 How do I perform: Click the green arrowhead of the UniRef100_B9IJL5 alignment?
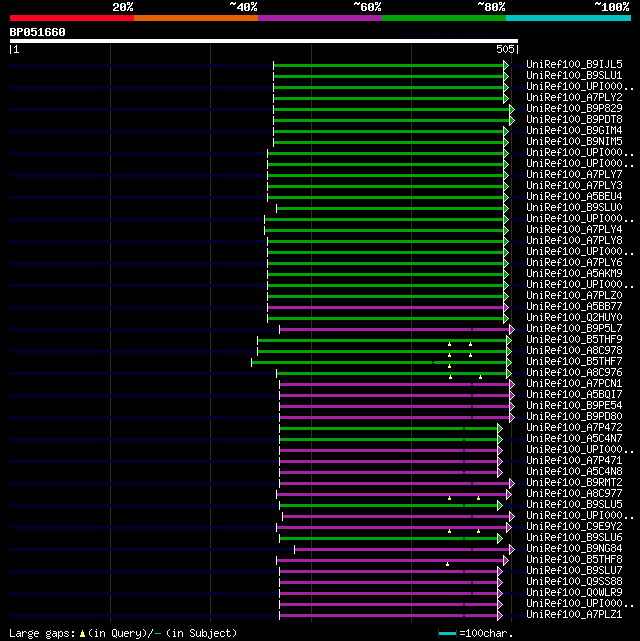(x=506, y=65)
